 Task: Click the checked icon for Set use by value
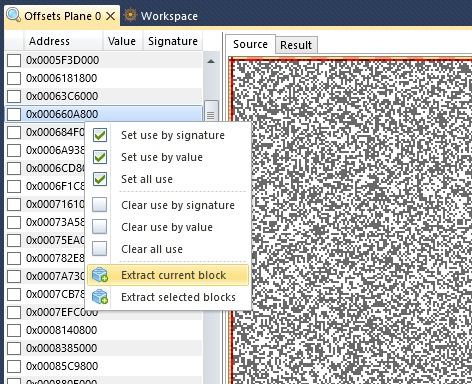[x=100, y=157]
